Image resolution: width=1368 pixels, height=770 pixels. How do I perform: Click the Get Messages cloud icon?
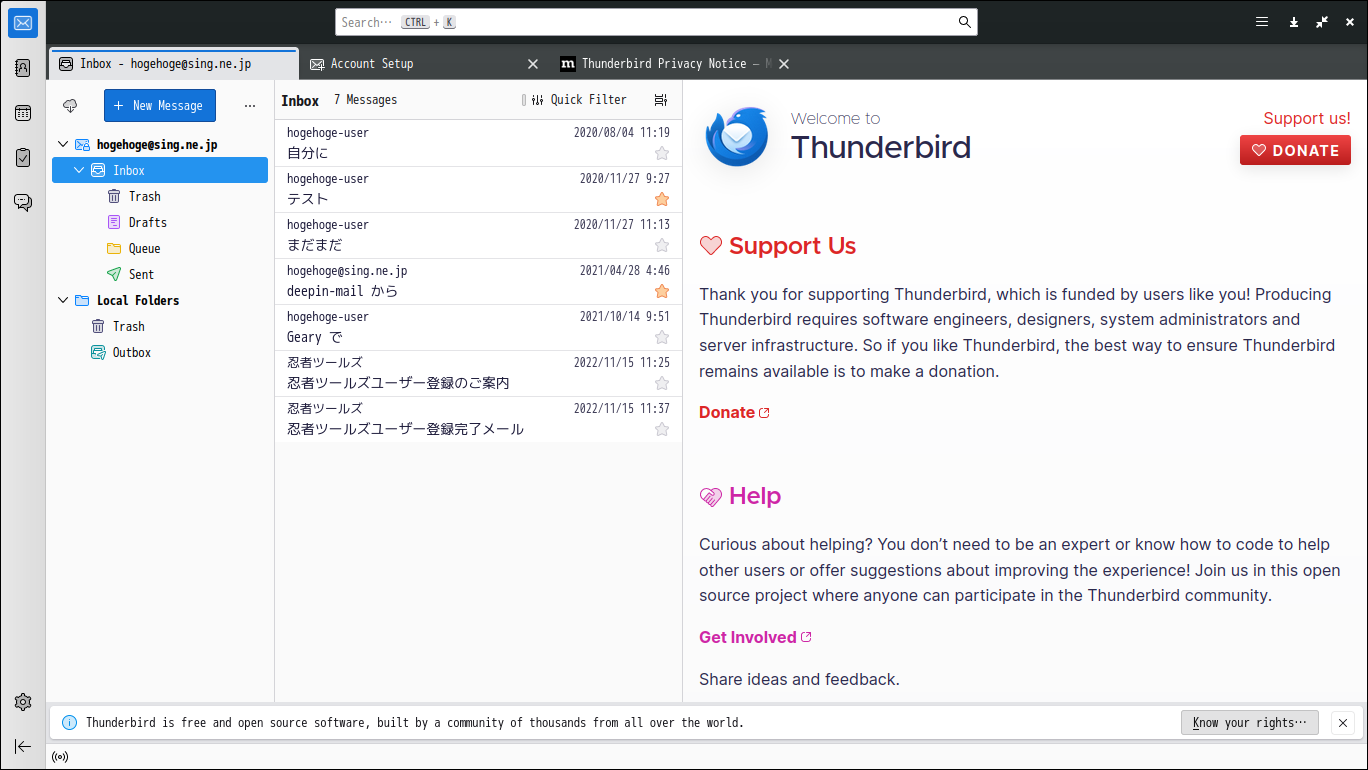[x=70, y=105]
